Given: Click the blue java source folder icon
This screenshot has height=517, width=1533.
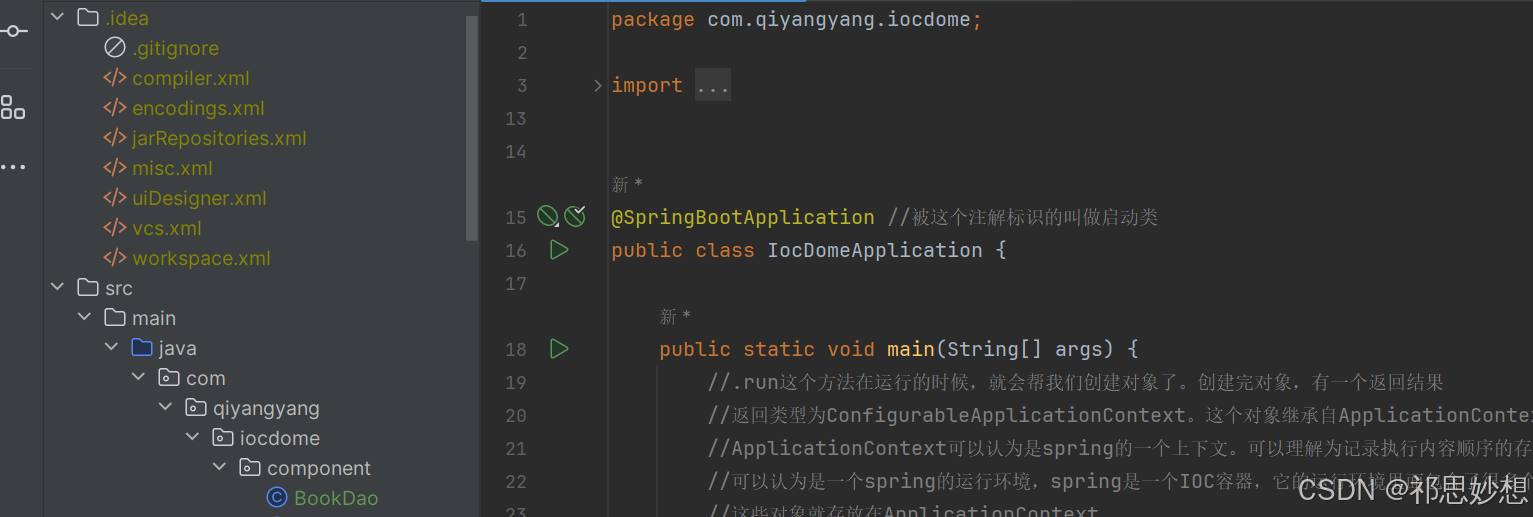Looking at the screenshot, I should [142, 348].
